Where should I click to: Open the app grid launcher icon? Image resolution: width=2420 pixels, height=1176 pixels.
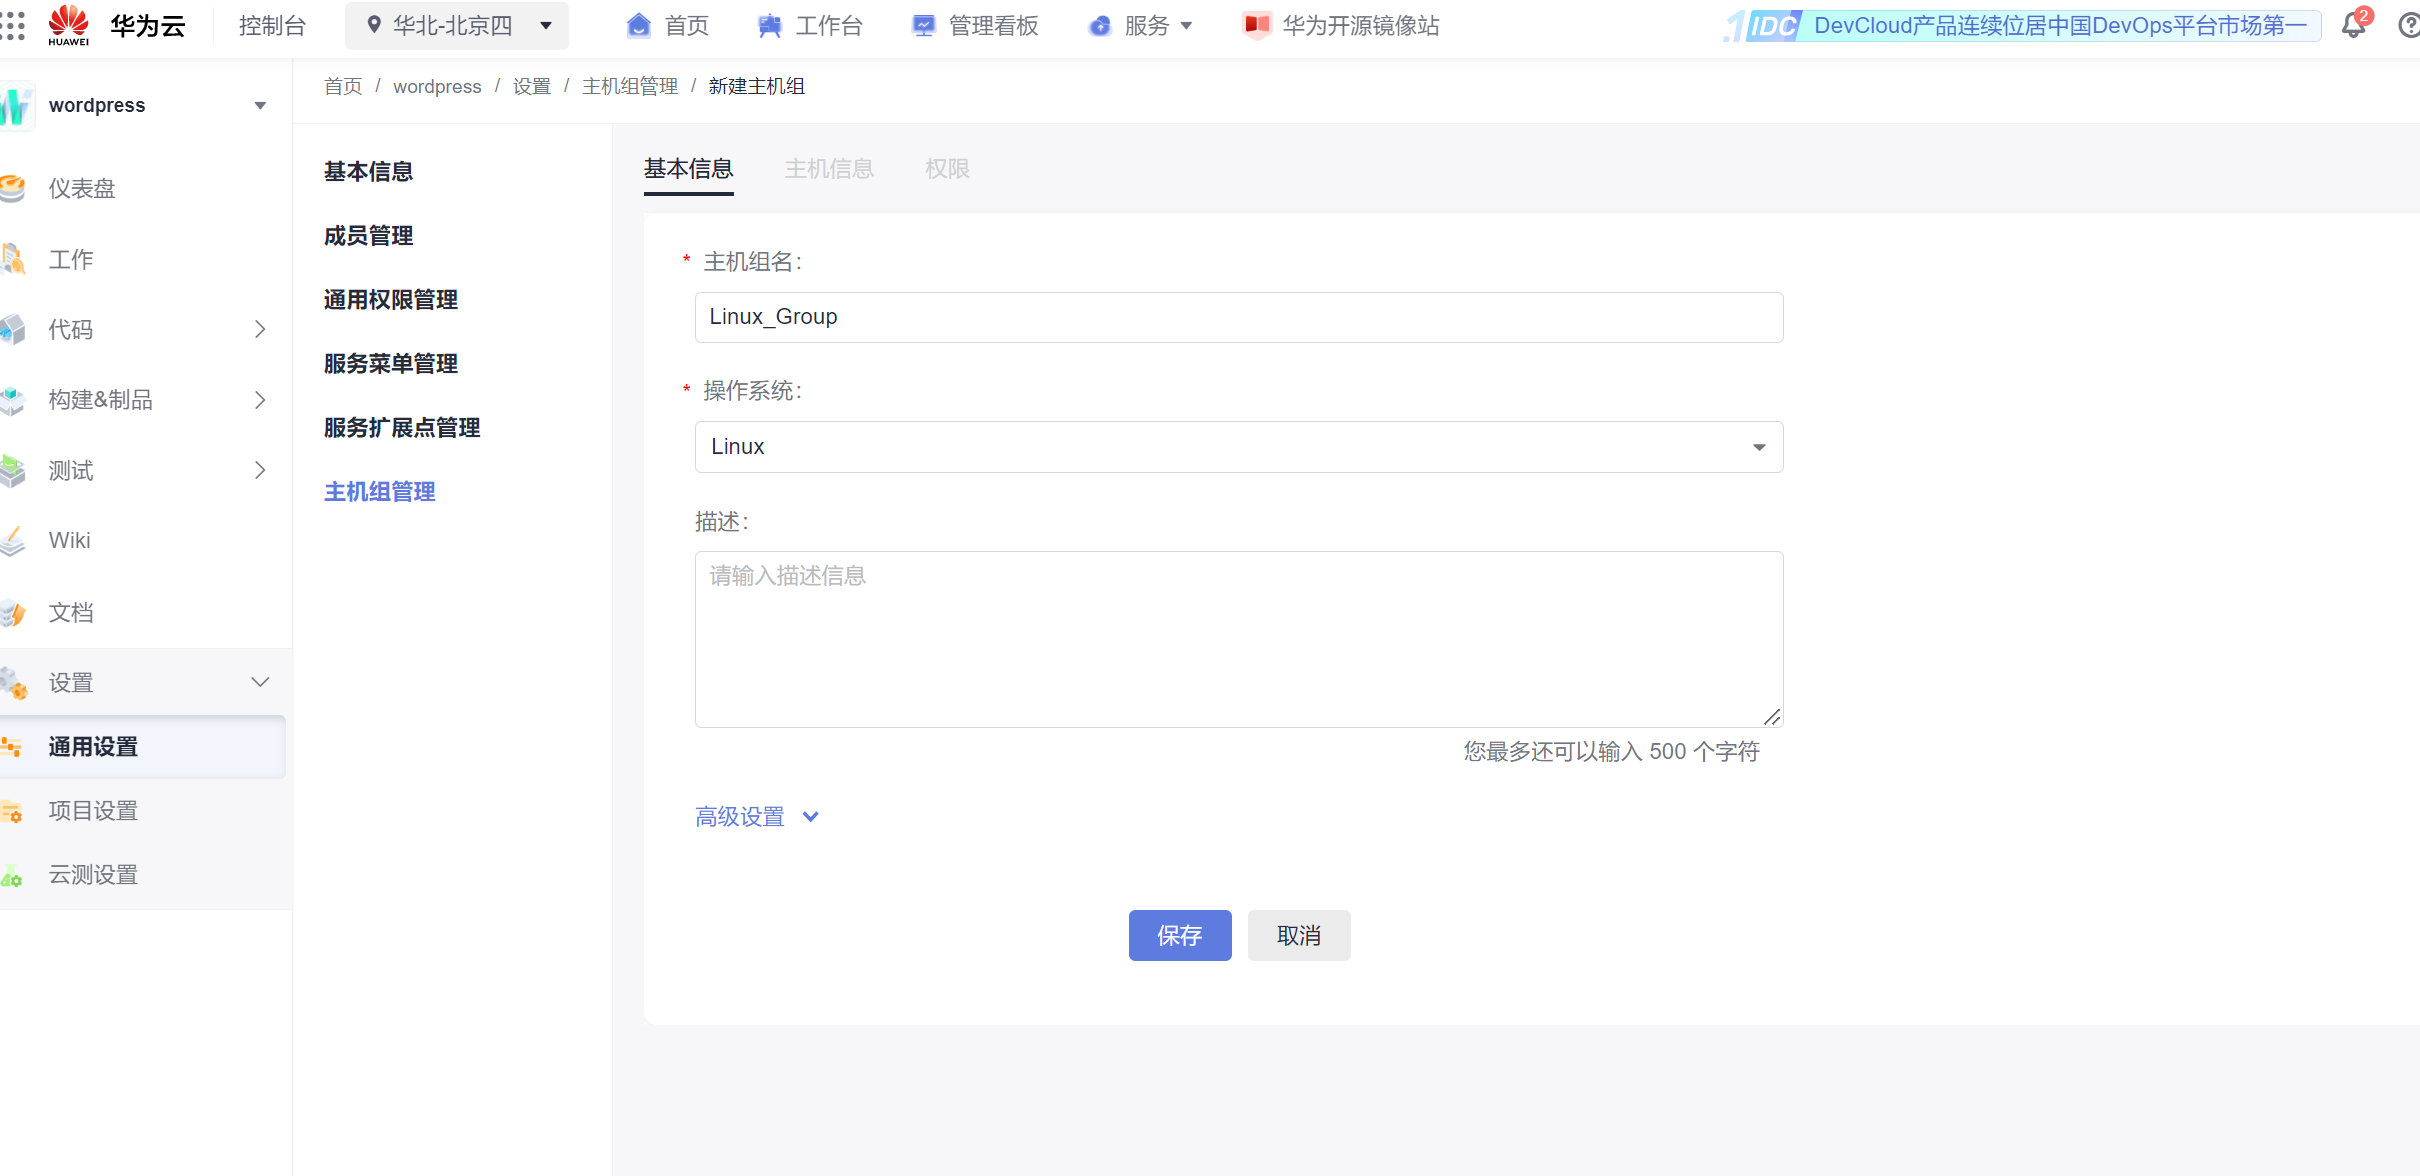13,26
